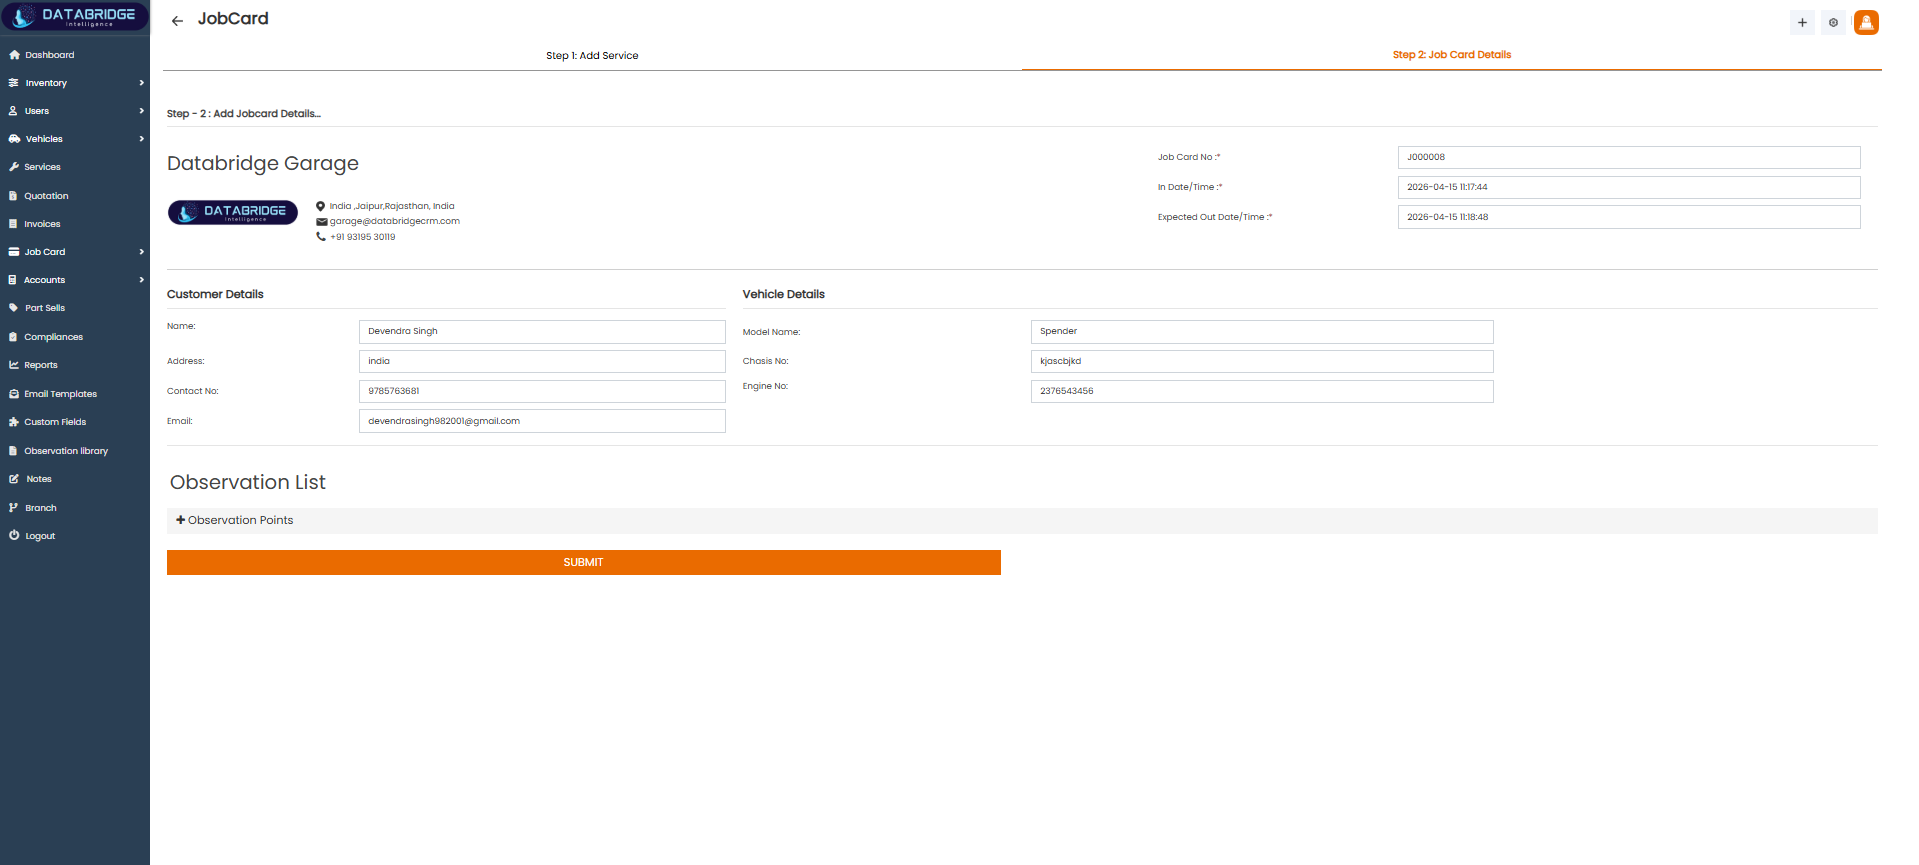The image size is (1919, 865).
Task: Click the Observation library icon
Action: click(13, 451)
